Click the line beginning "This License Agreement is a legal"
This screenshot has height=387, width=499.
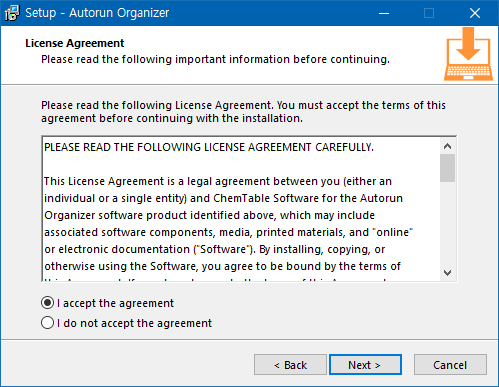tap(218, 181)
